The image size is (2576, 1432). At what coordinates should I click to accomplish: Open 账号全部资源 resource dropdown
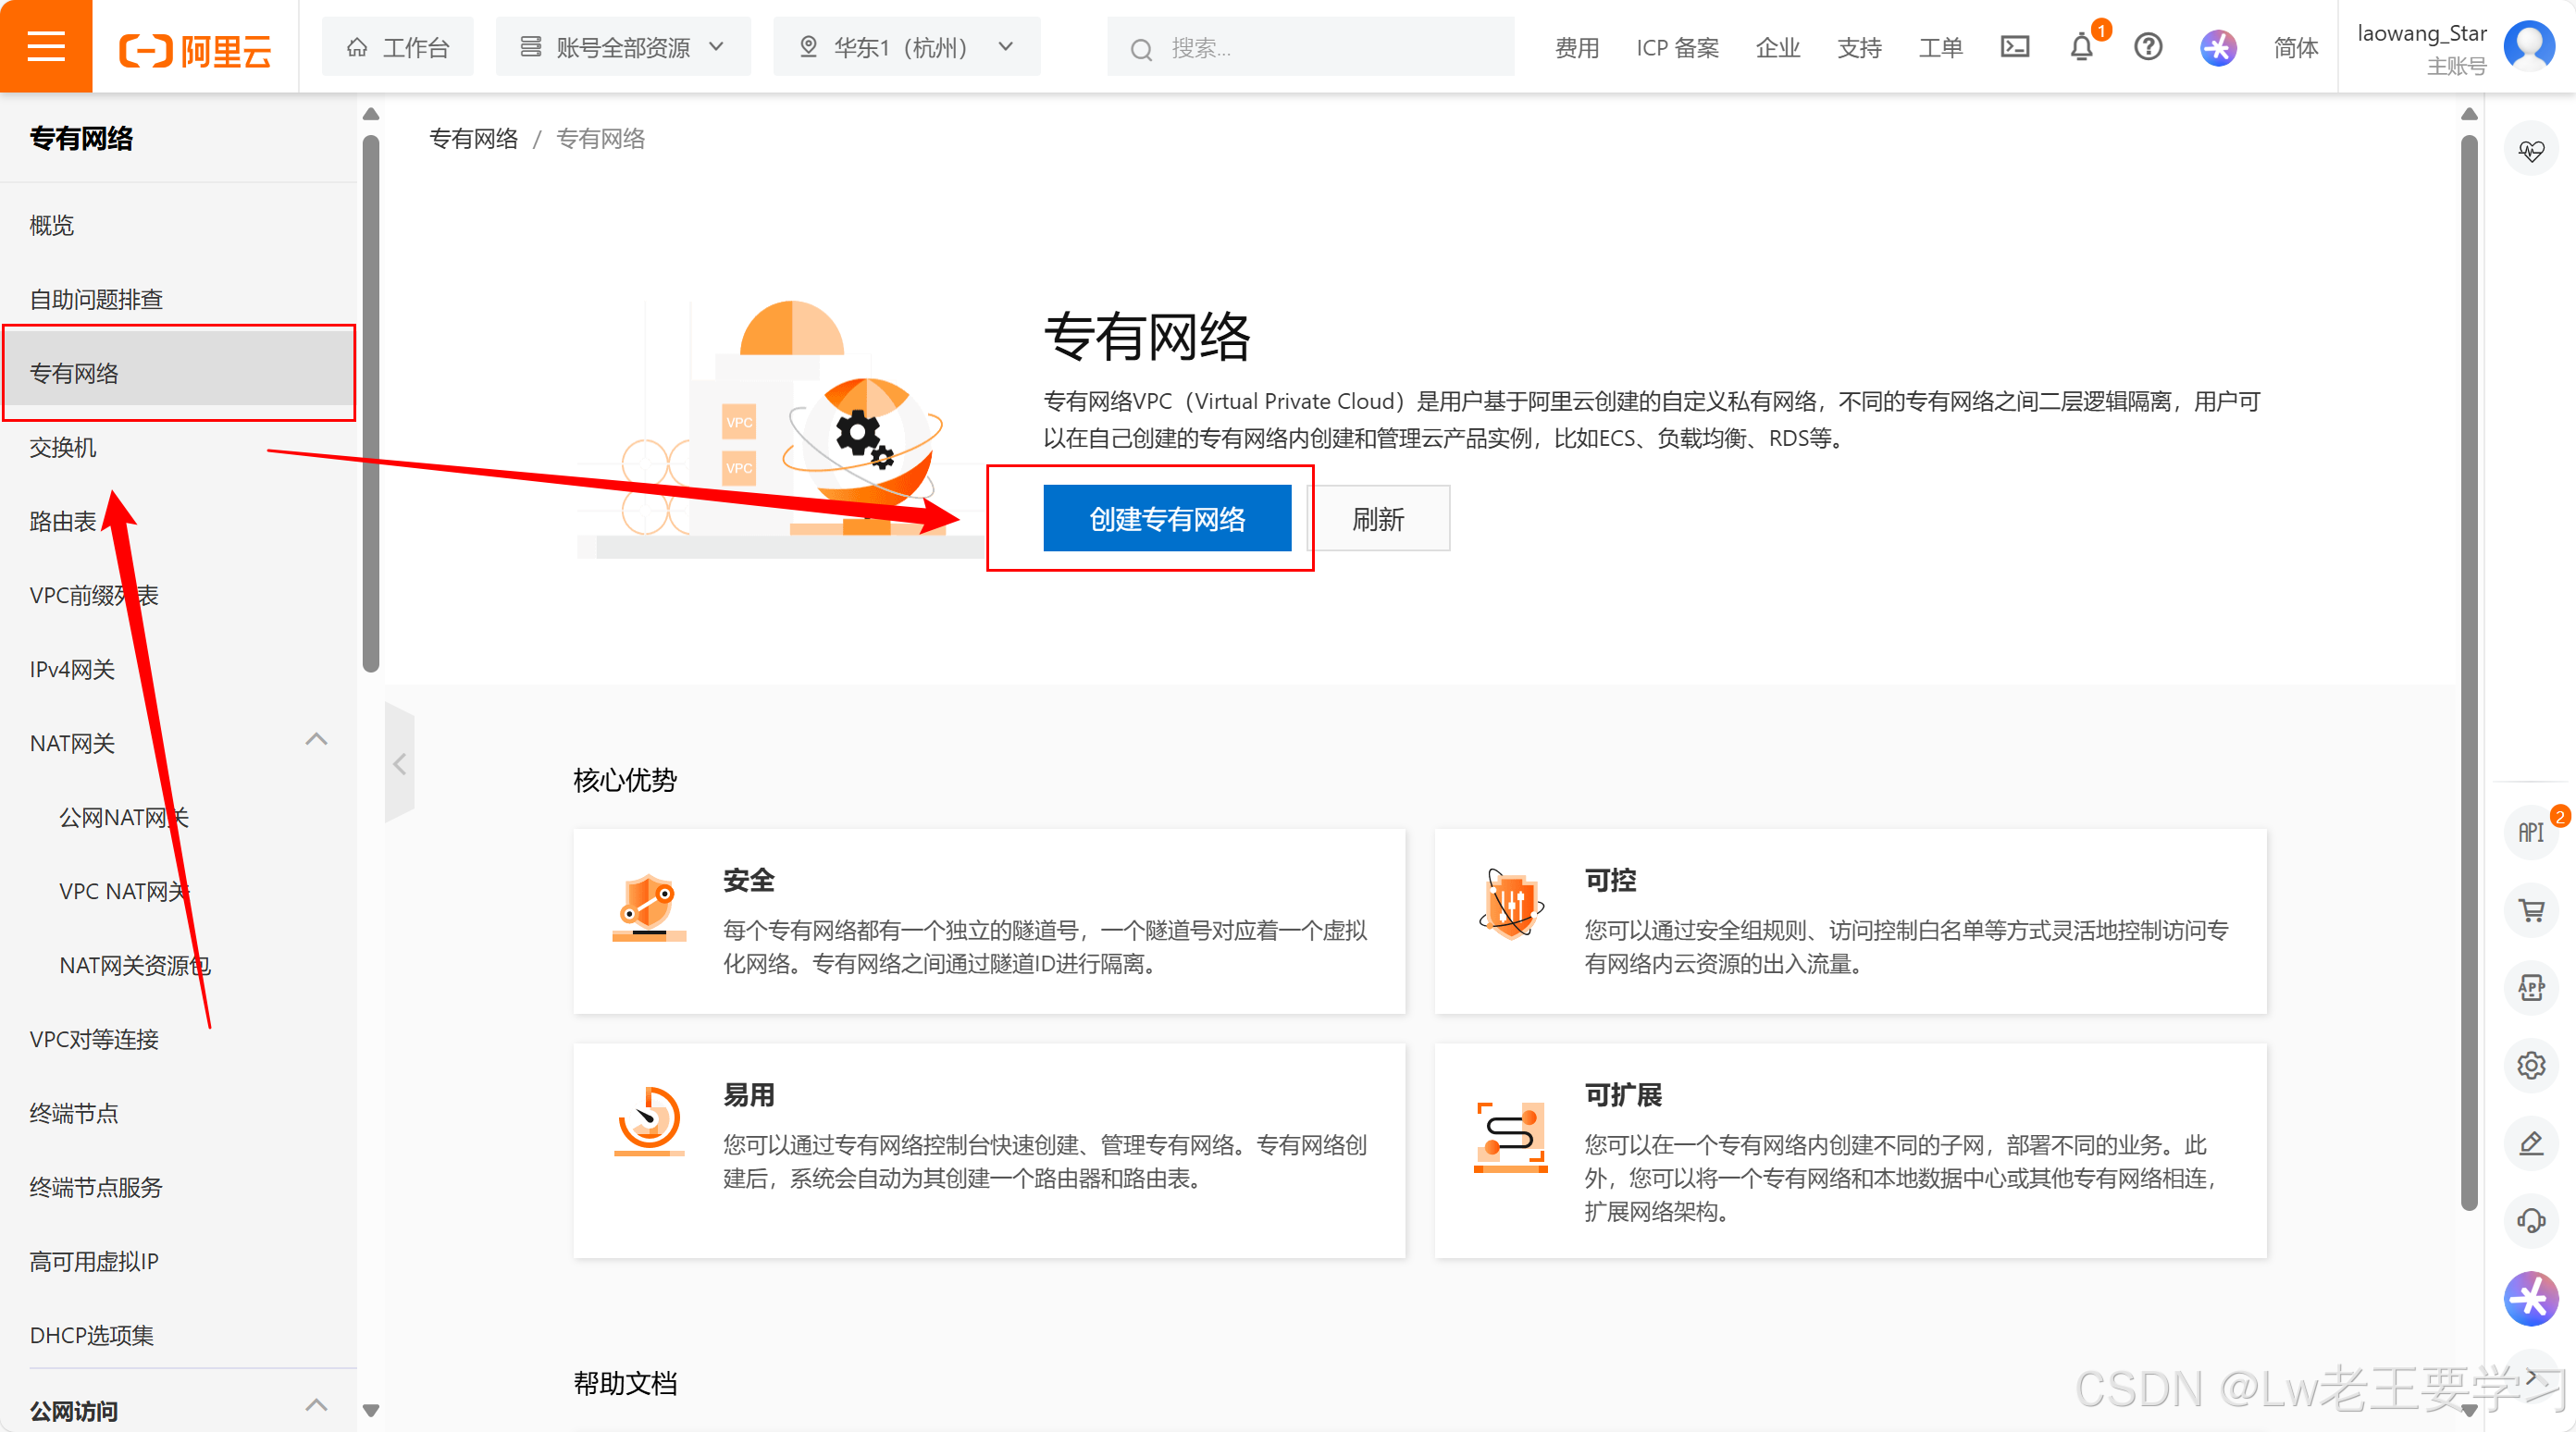[622, 47]
